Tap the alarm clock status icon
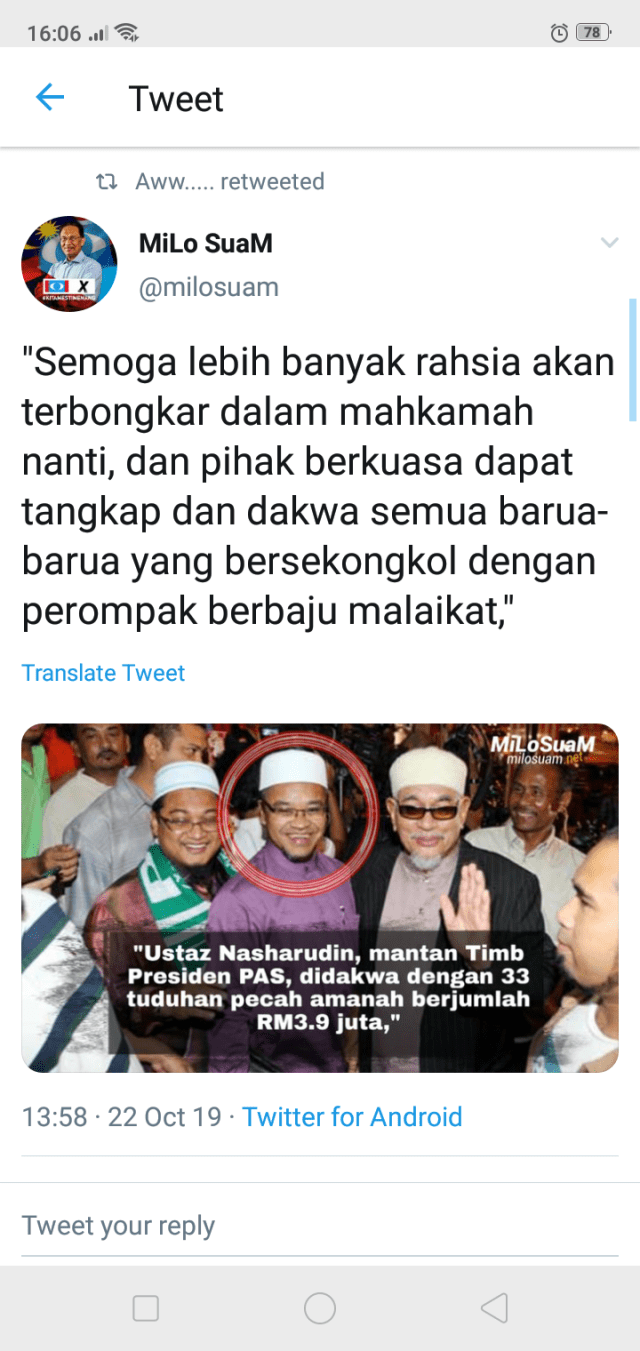This screenshot has width=640, height=1351. tap(559, 33)
